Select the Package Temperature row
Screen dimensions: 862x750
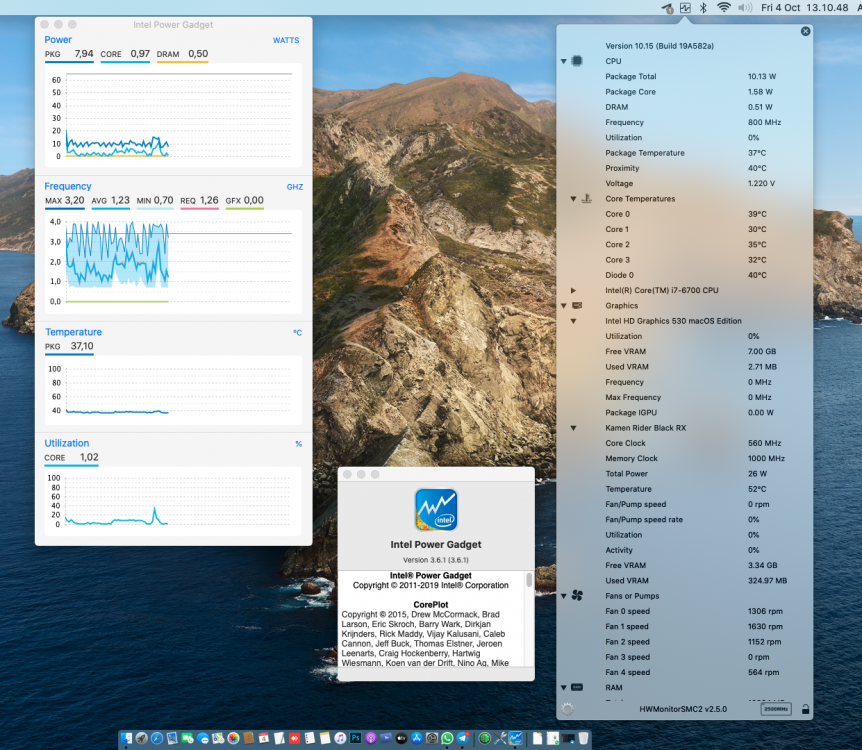click(684, 153)
